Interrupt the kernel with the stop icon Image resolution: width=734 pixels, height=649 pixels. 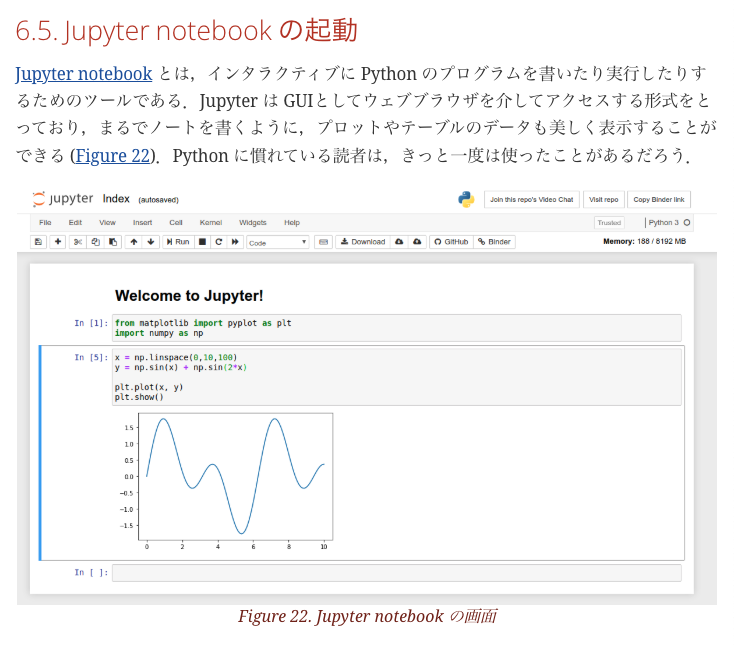point(202,242)
